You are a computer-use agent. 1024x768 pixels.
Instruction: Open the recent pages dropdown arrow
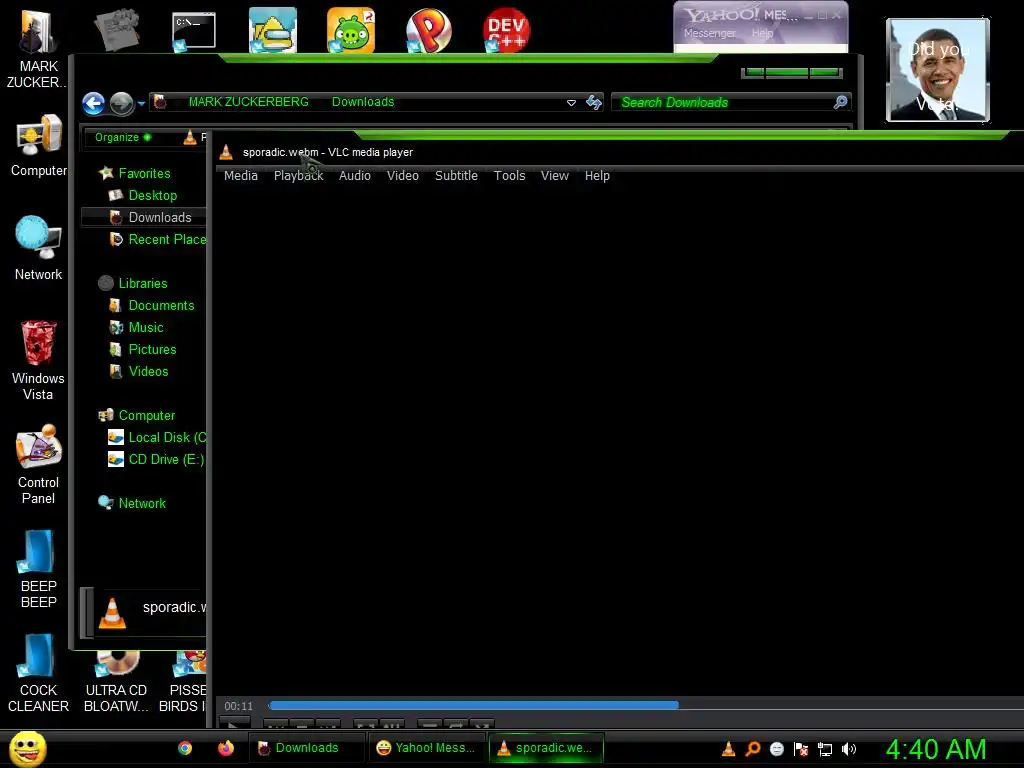(x=141, y=103)
